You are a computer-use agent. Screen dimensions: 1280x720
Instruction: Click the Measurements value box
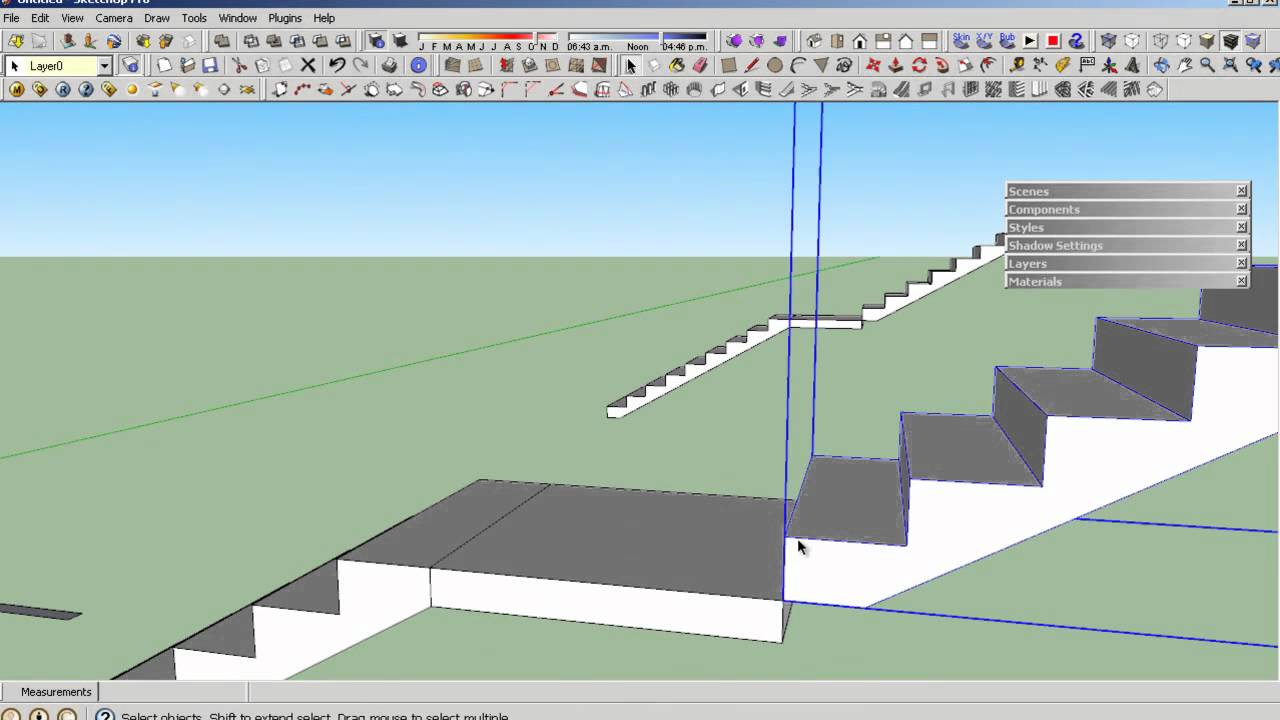coord(173,692)
